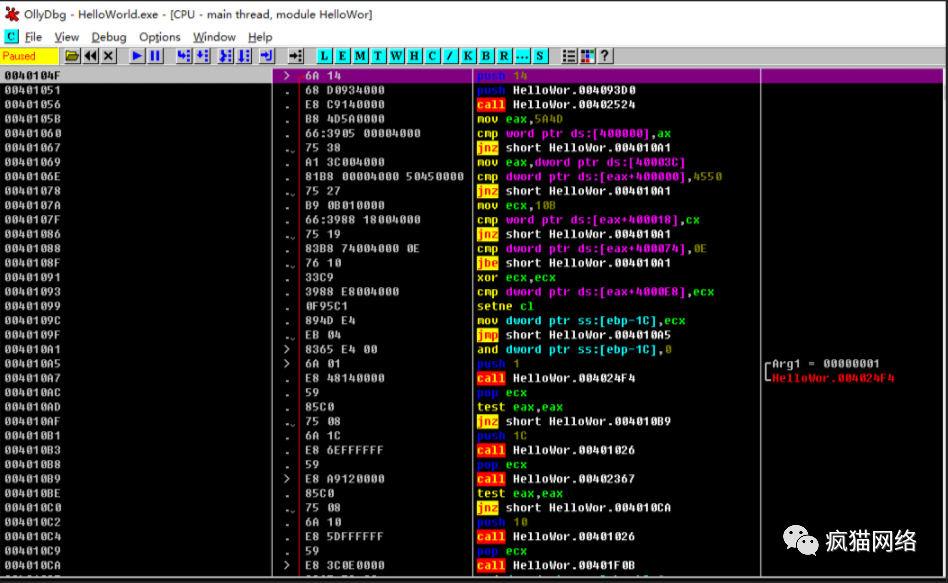Select the highlighted row at address 0040104F
This screenshot has width=948, height=583.
click(472, 76)
